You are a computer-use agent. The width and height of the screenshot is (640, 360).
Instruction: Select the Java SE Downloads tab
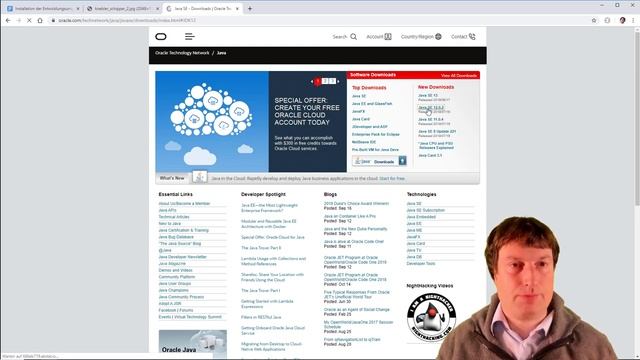pyautogui.click(x=202, y=9)
